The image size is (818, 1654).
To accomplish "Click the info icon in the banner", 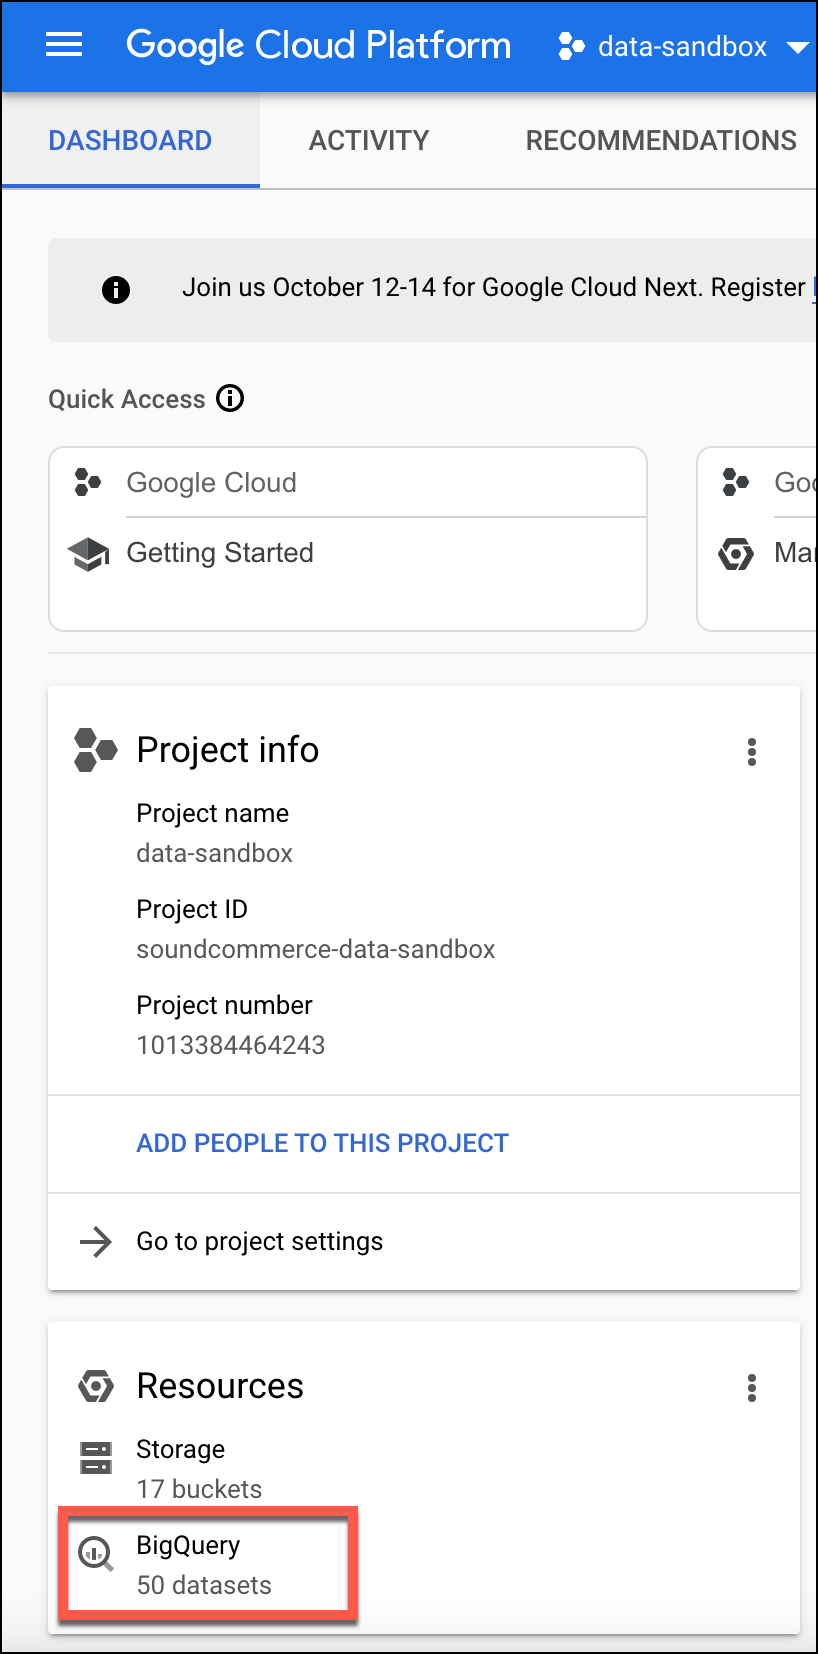I will click(116, 290).
